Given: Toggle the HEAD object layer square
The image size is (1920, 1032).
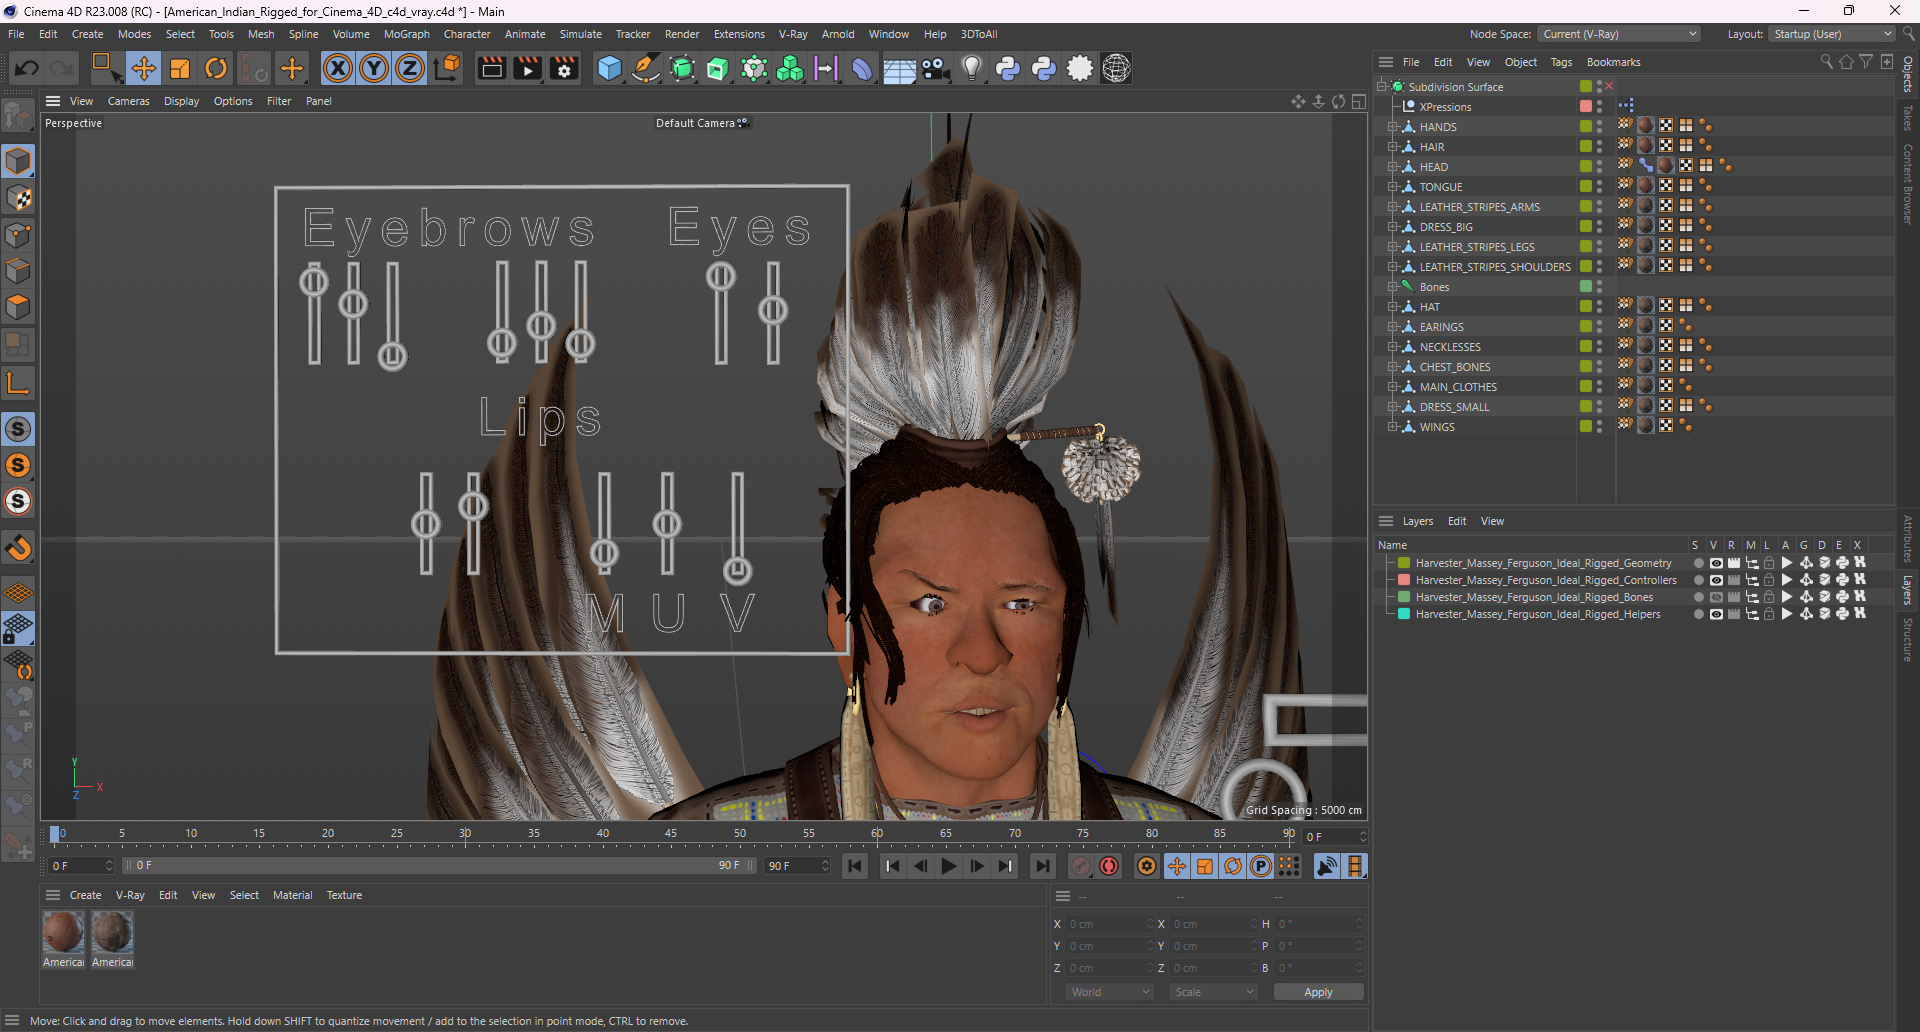Looking at the screenshot, I should point(1586,167).
